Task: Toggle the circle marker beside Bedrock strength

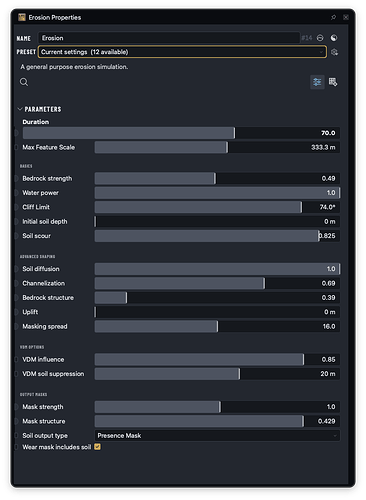Action: pyautogui.click(x=16, y=179)
